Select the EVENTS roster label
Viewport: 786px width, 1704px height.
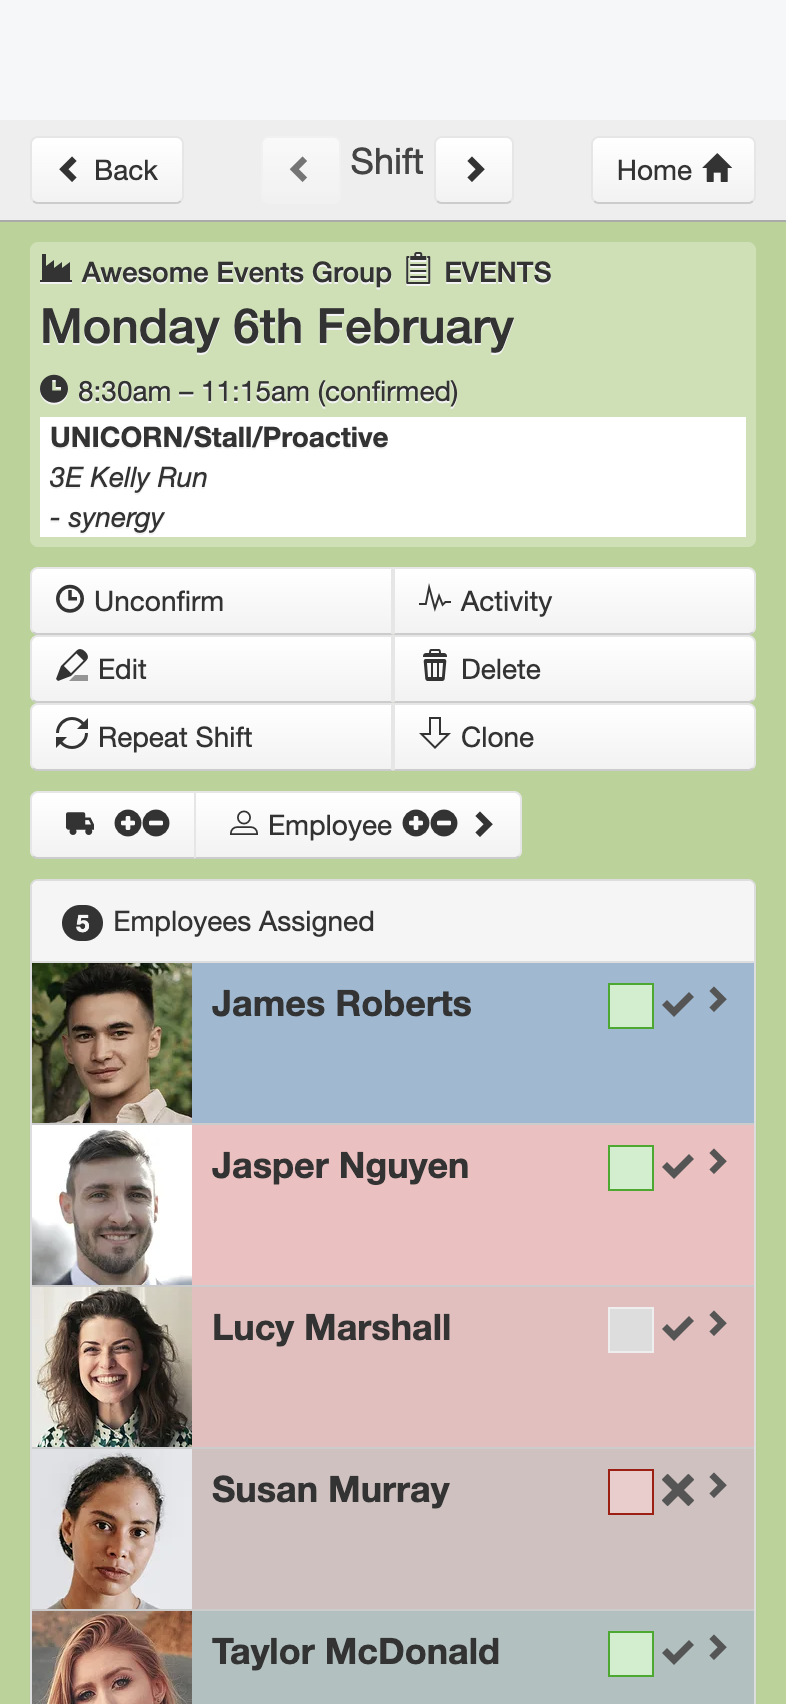[497, 272]
